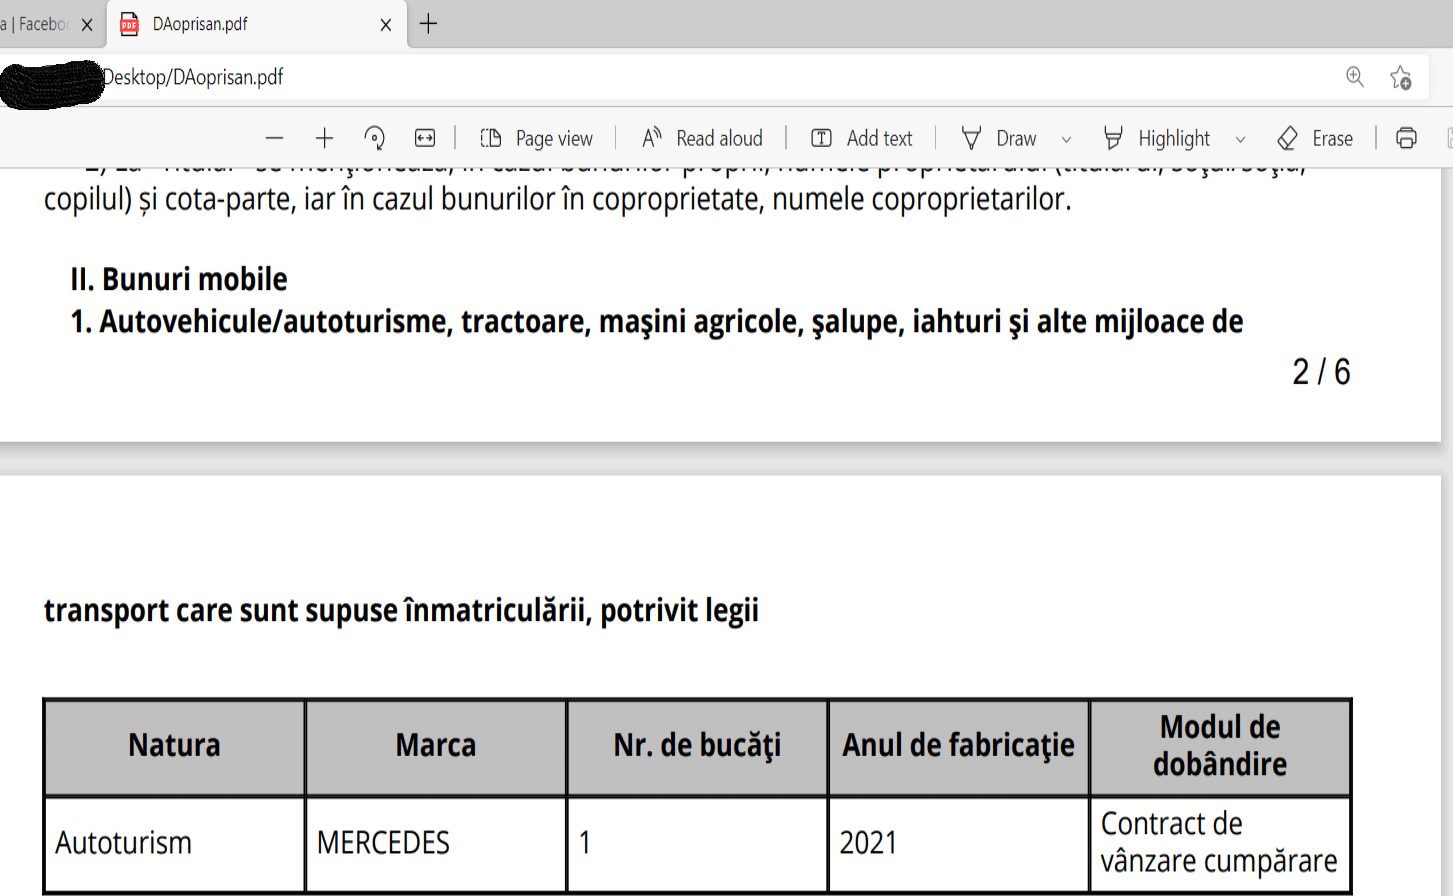The image size is (1453, 896).
Task: Zoom in the PDF with plus icon
Action: (x=324, y=138)
